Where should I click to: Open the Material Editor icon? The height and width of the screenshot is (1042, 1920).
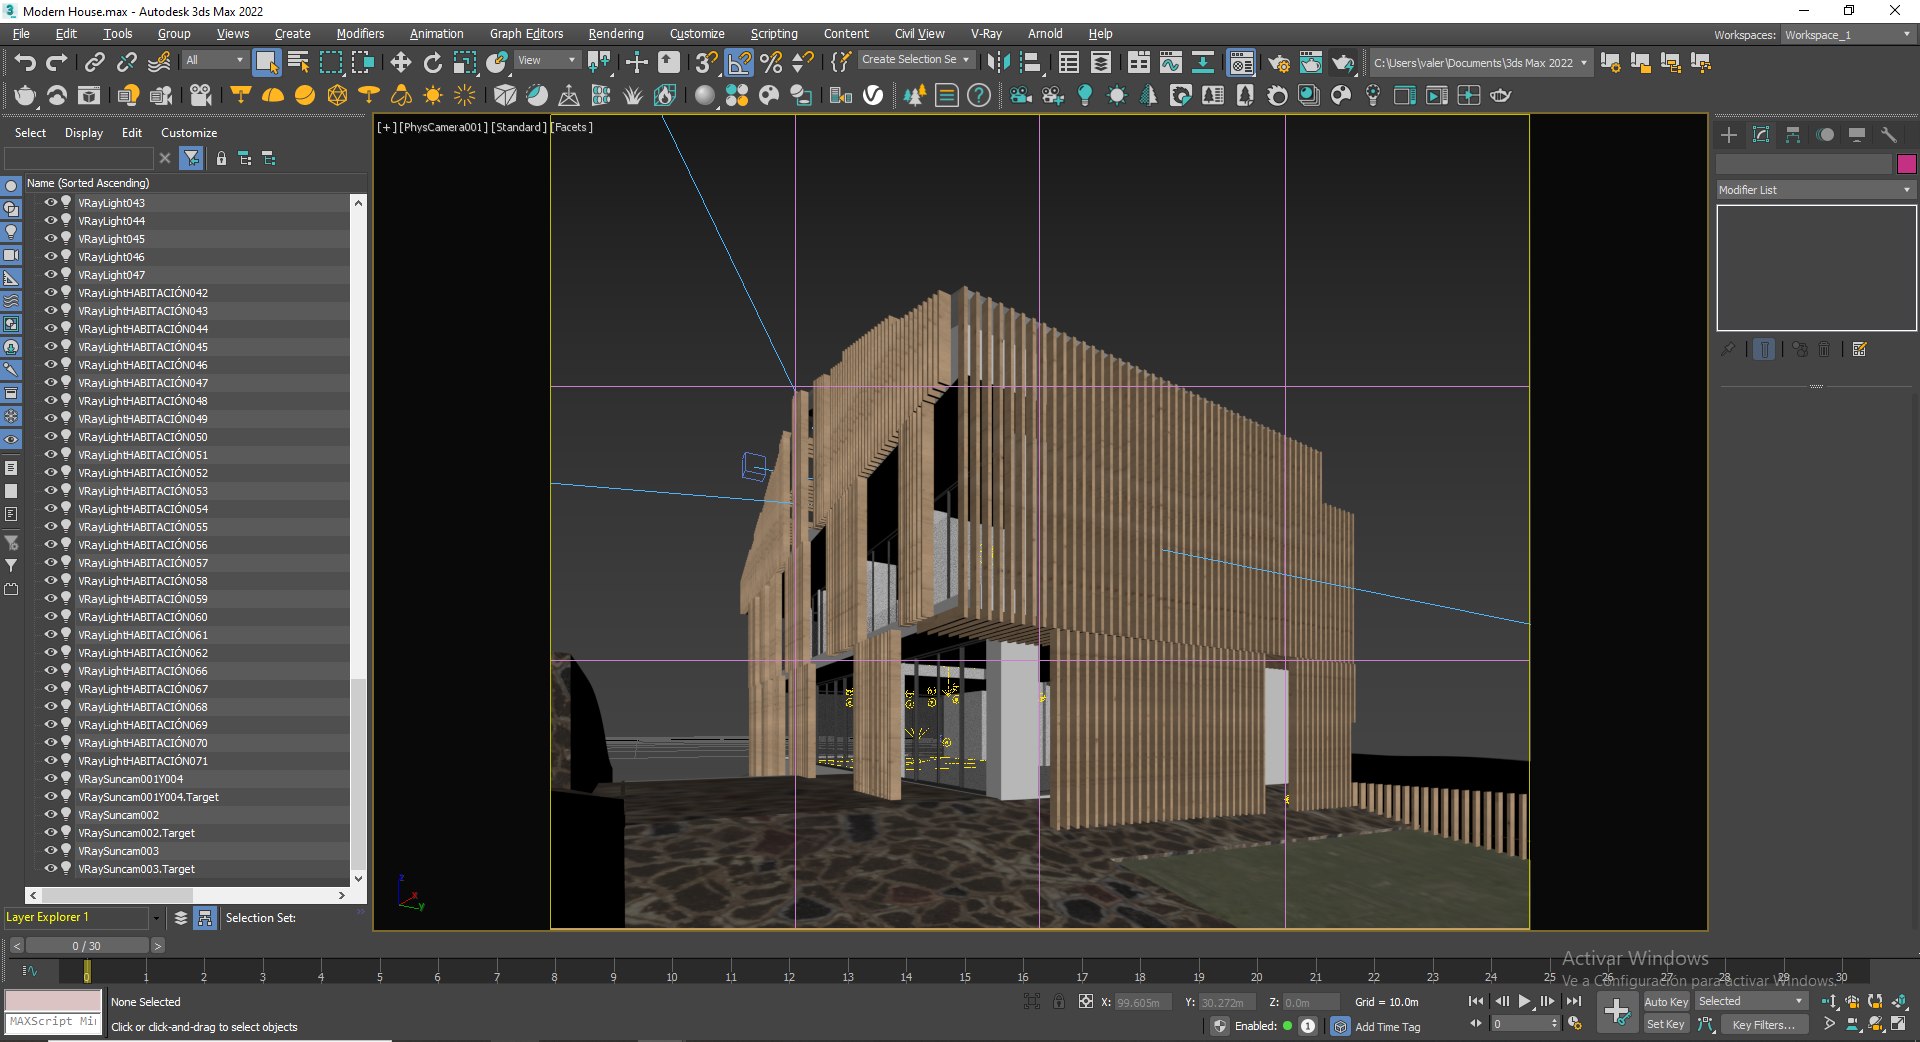click(x=1241, y=62)
